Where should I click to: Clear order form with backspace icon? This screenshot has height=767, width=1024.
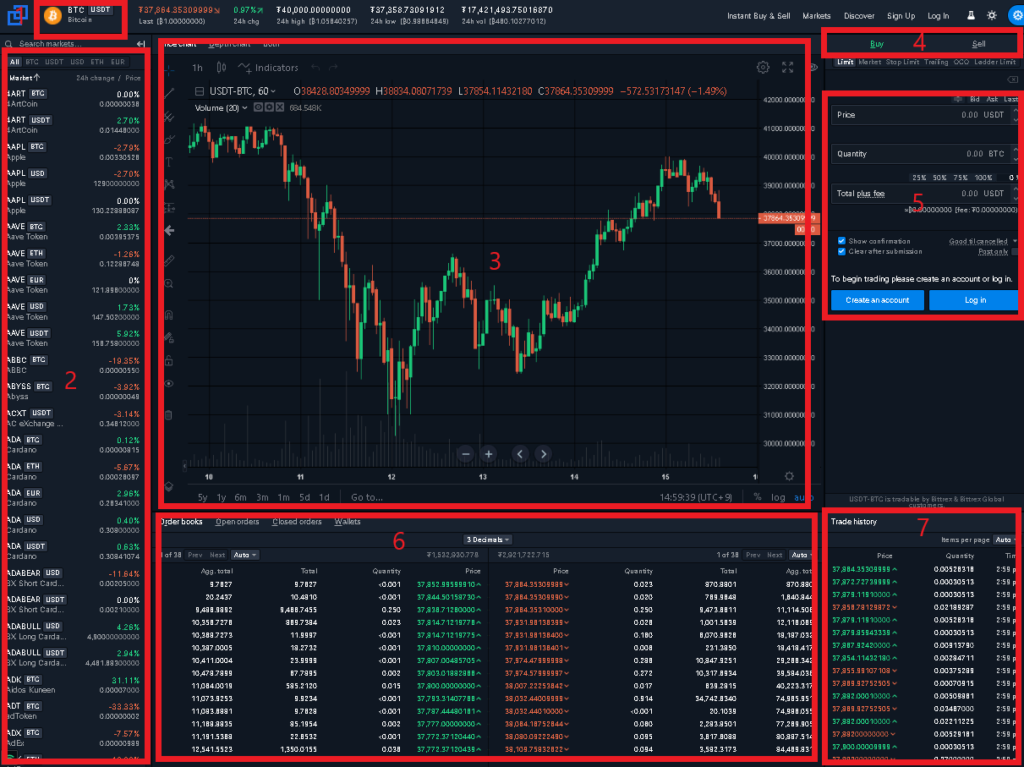click(x=1012, y=80)
